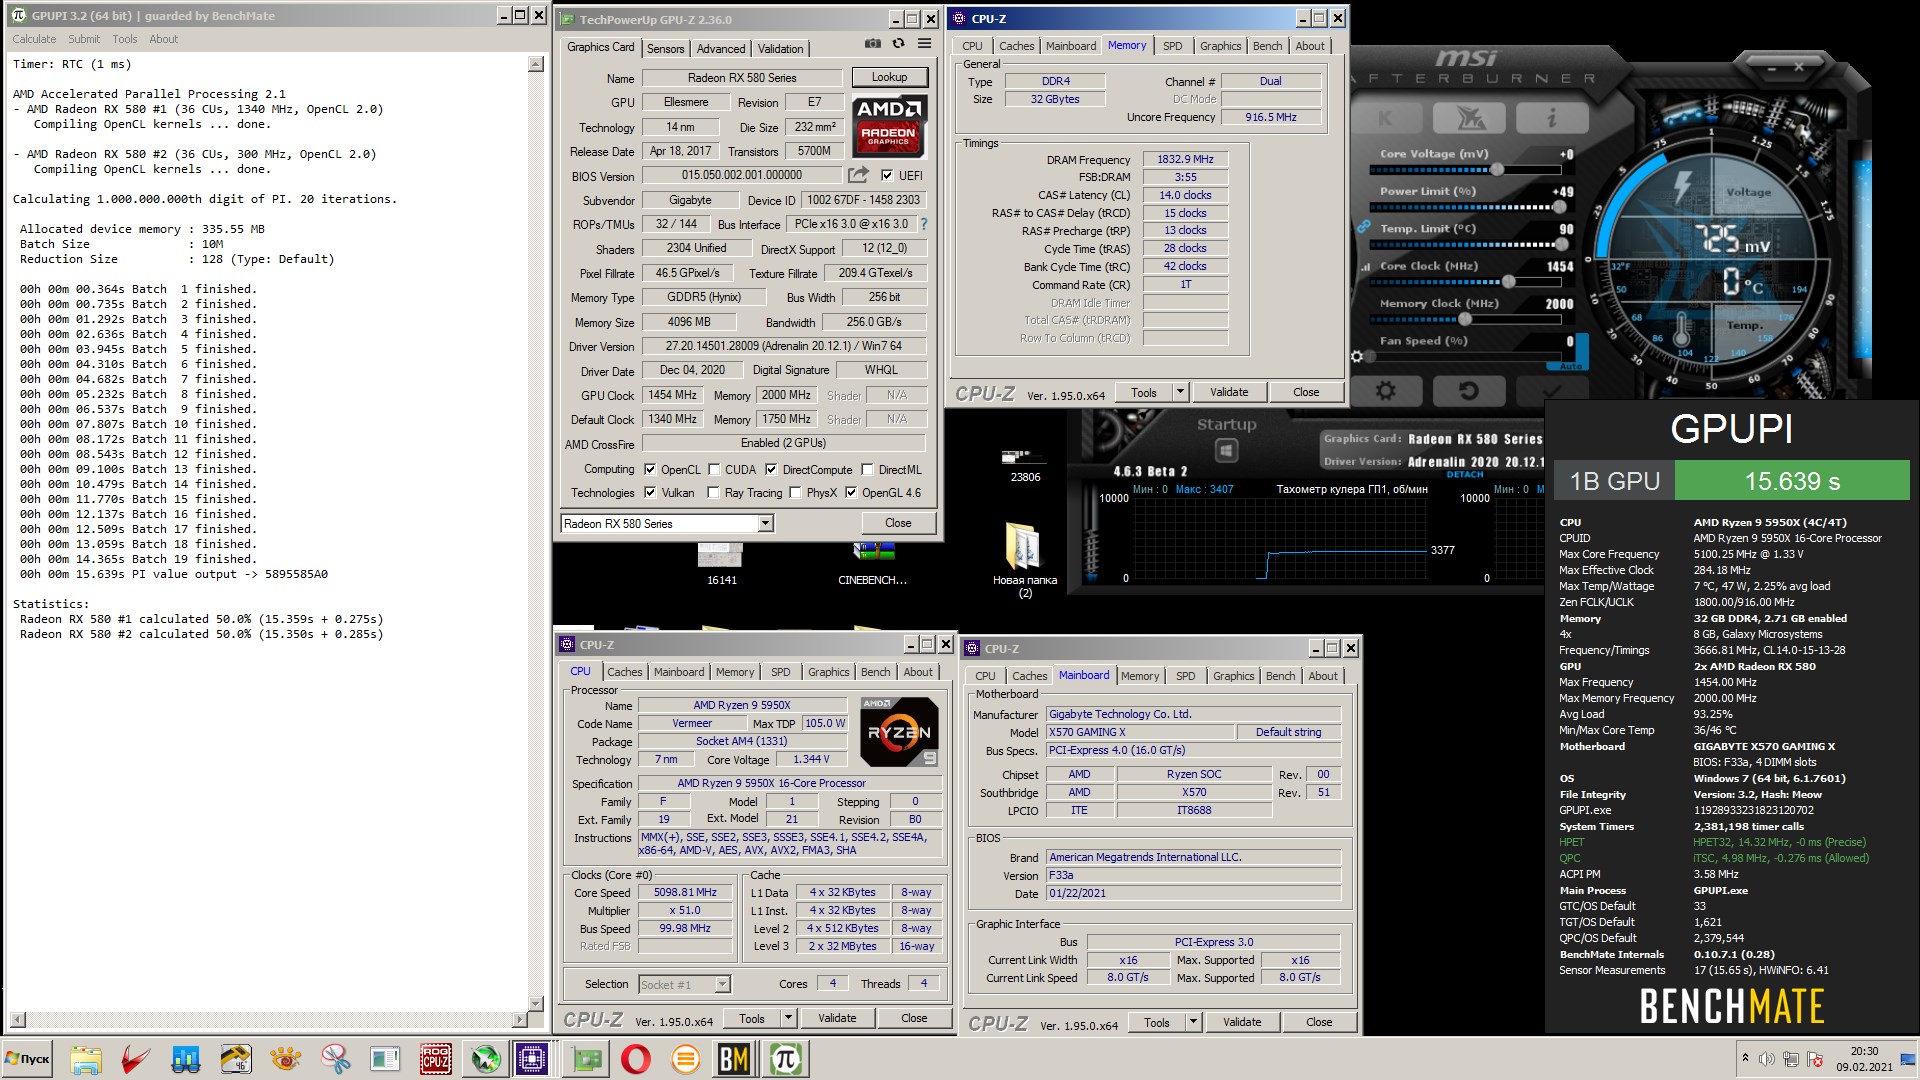Open the Socket #1 selection dropdown
This screenshot has height=1080, width=1920.
click(x=685, y=984)
